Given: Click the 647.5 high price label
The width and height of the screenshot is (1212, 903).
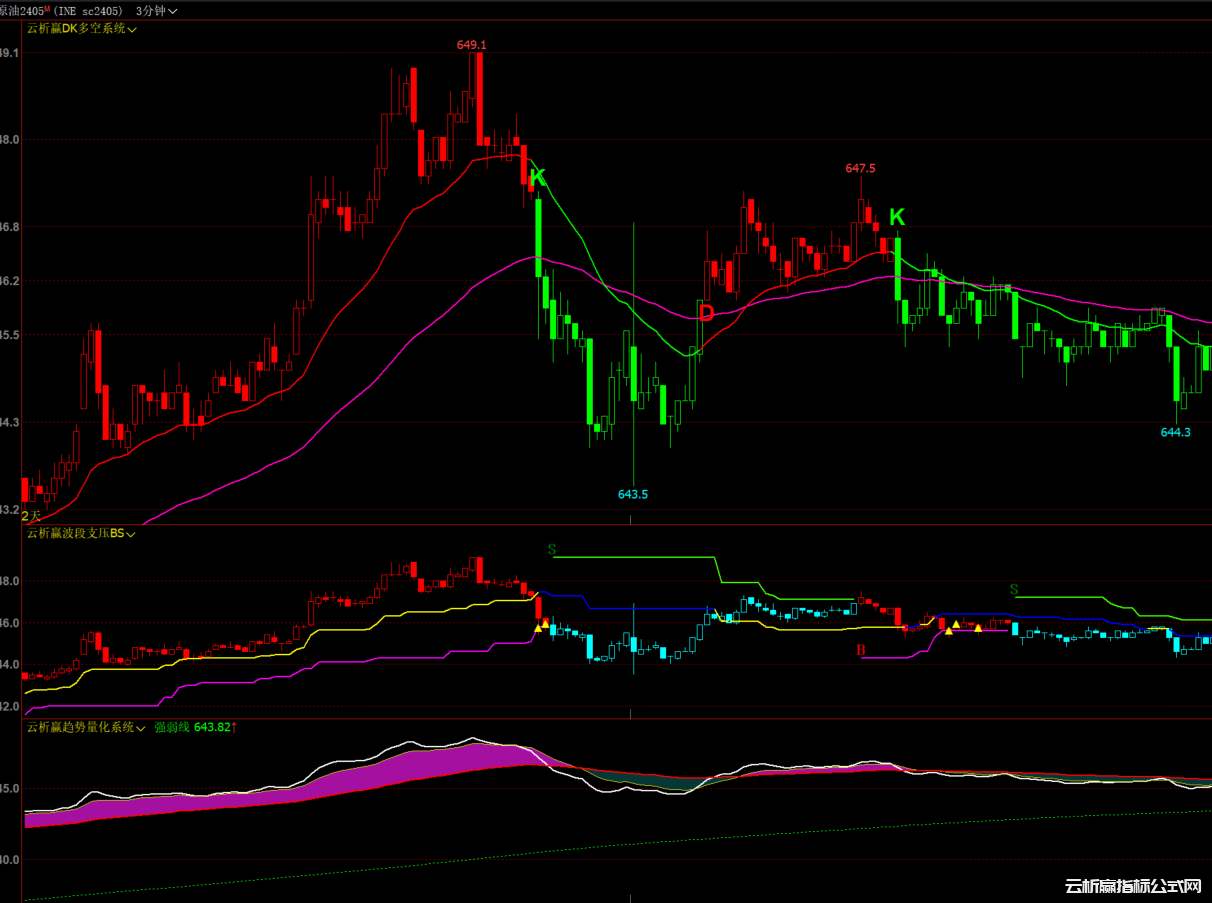Looking at the screenshot, I should [x=860, y=169].
